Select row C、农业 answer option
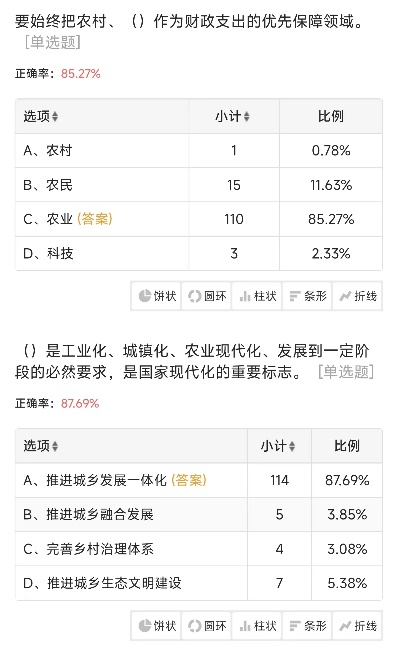Viewport: 397px width, 652px height. (199, 219)
